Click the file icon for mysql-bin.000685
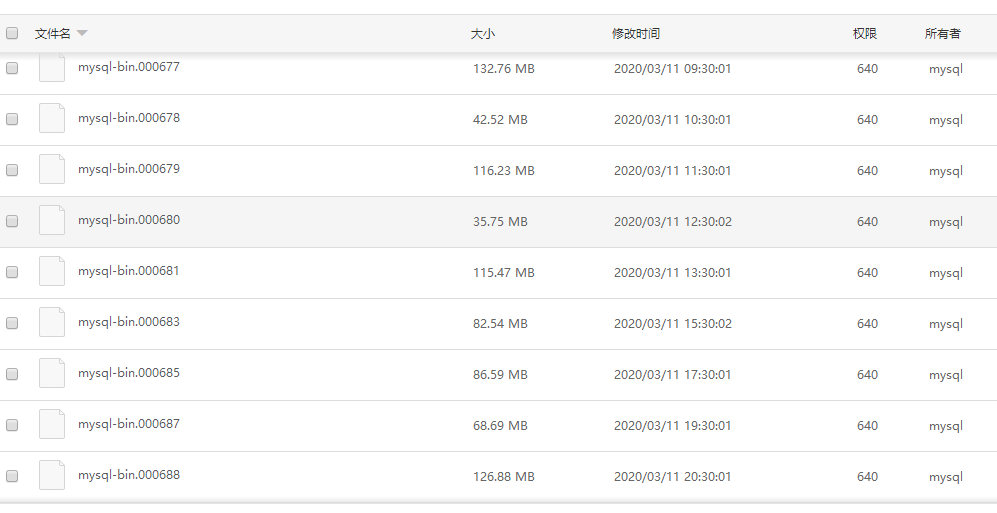Image resolution: width=997 pixels, height=513 pixels. [52, 373]
